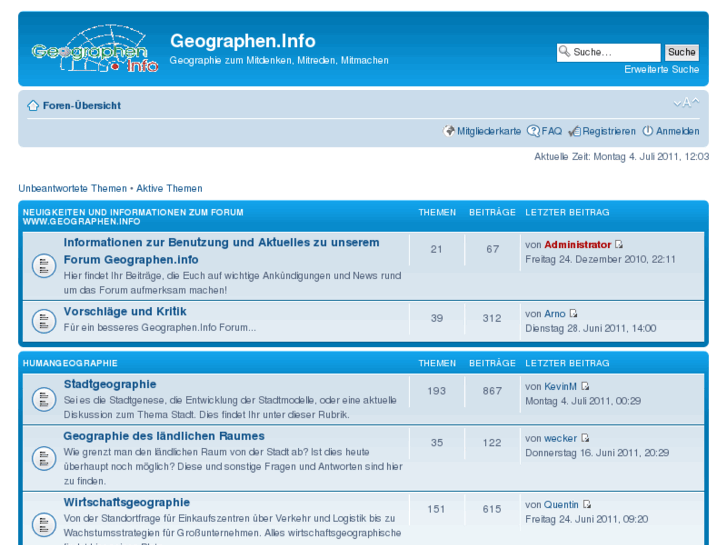
Task: View latest post icon next to Administrator
Action: pos(619,244)
